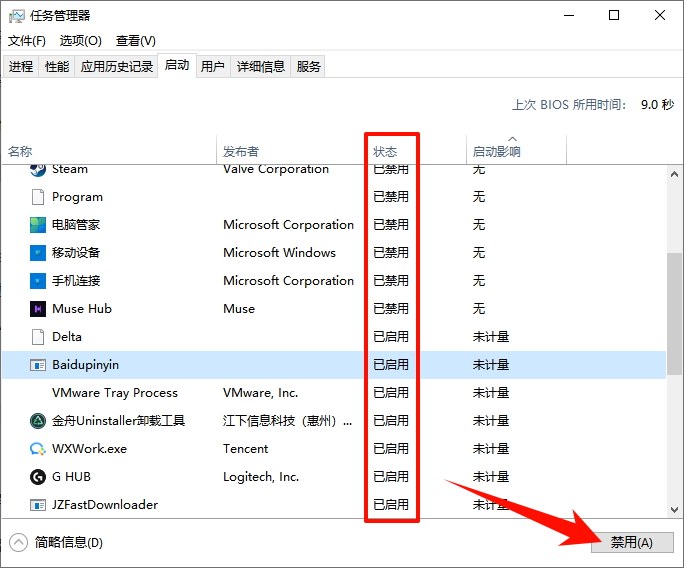Click VMware, Inc. publisher cell
Viewport: 684px width, 568px height.
click(260, 393)
